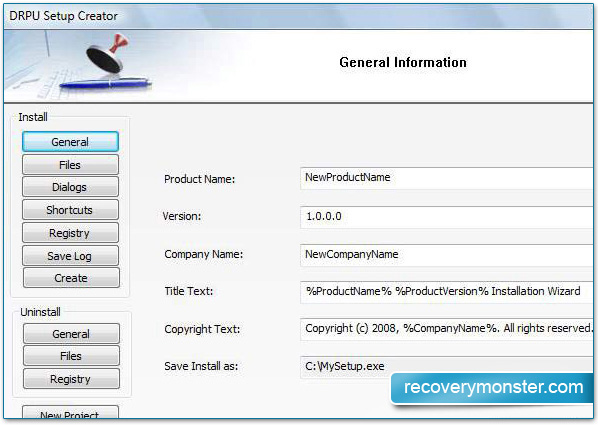Image resolution: width=598 pixels, height=425 pixels.
Task: Open the Install Registry section
Action: pyautogui.click(x=70, y=233)
